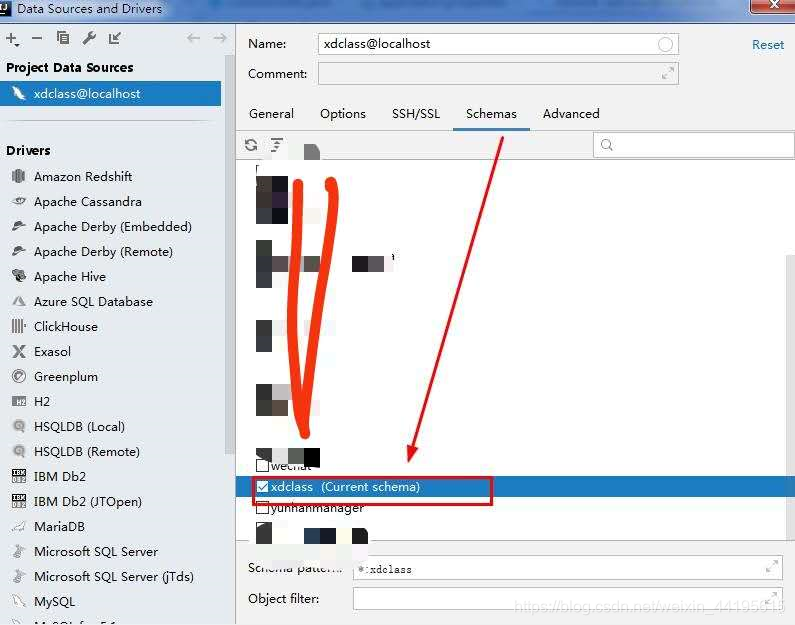Click the forward navigation arrow
Viewport: 795px width, 625px height.
click(220, 39)
